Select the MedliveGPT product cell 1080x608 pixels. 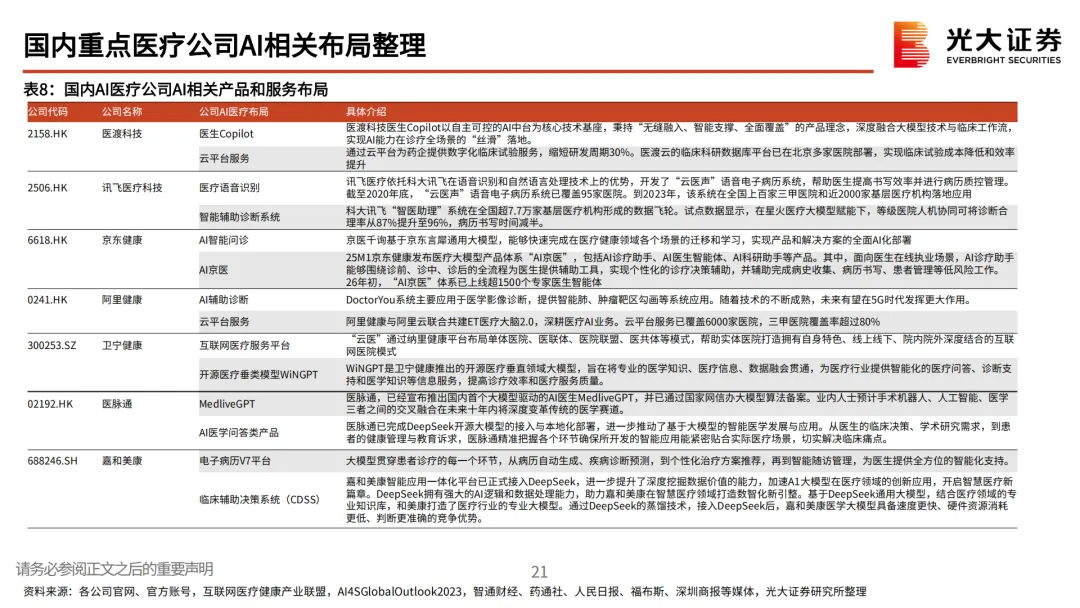(x=227, y=404)
